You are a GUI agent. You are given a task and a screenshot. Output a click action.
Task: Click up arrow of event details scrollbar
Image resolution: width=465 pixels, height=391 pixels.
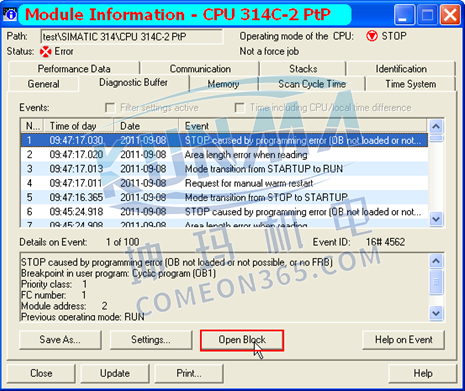(x=436, y=261)
